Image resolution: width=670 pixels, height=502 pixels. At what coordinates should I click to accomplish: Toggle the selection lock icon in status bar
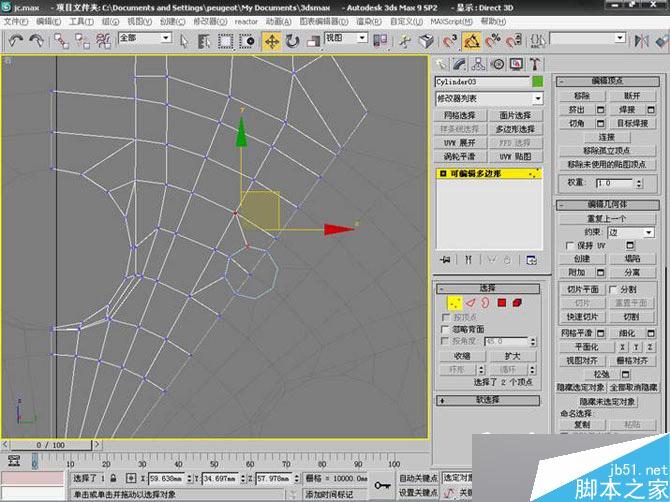tap(113, 478)
